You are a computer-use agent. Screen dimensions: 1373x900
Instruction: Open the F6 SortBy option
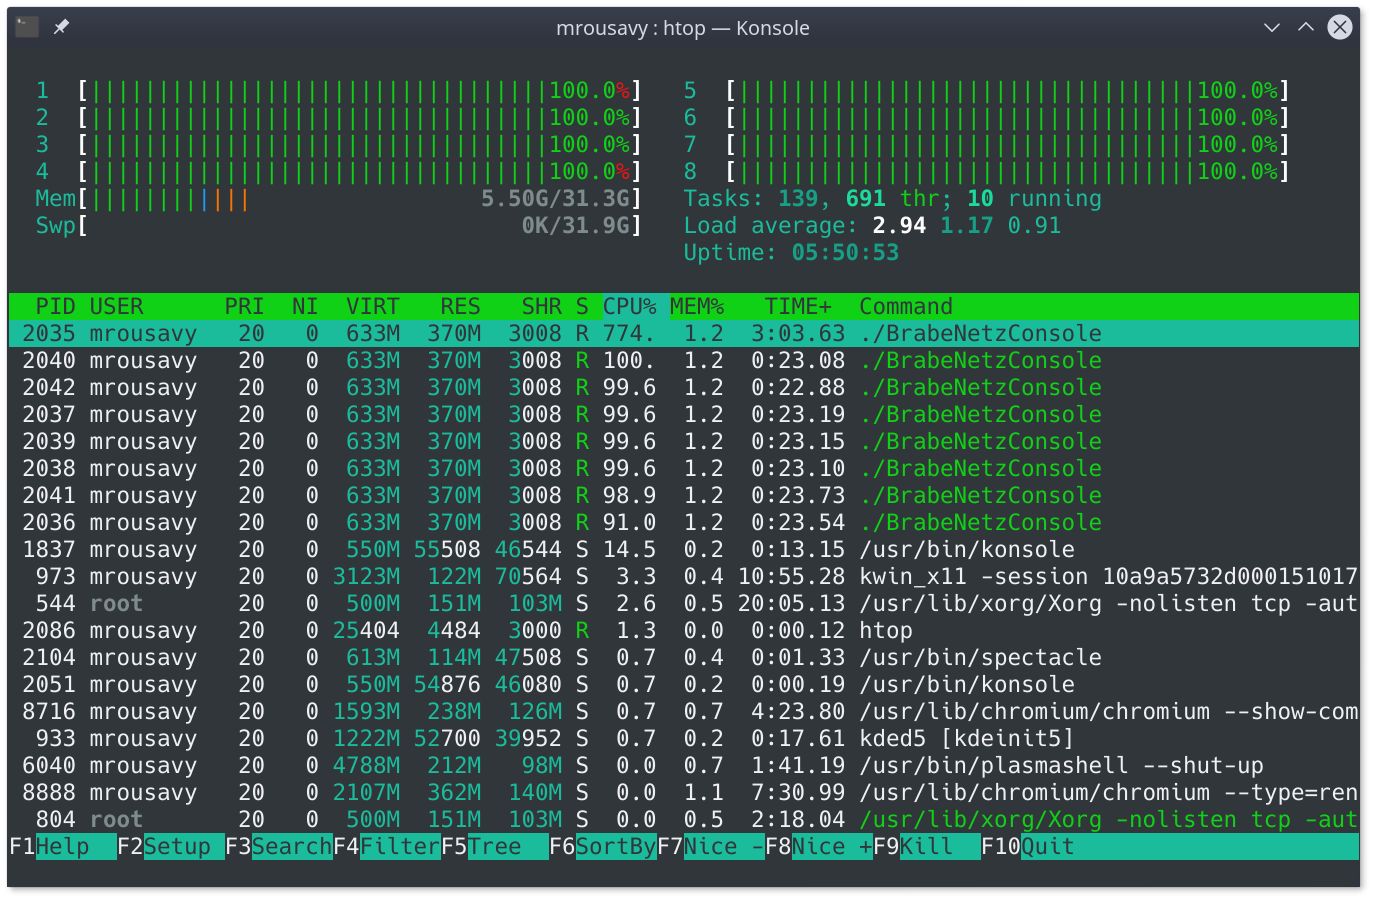point(602,847)
